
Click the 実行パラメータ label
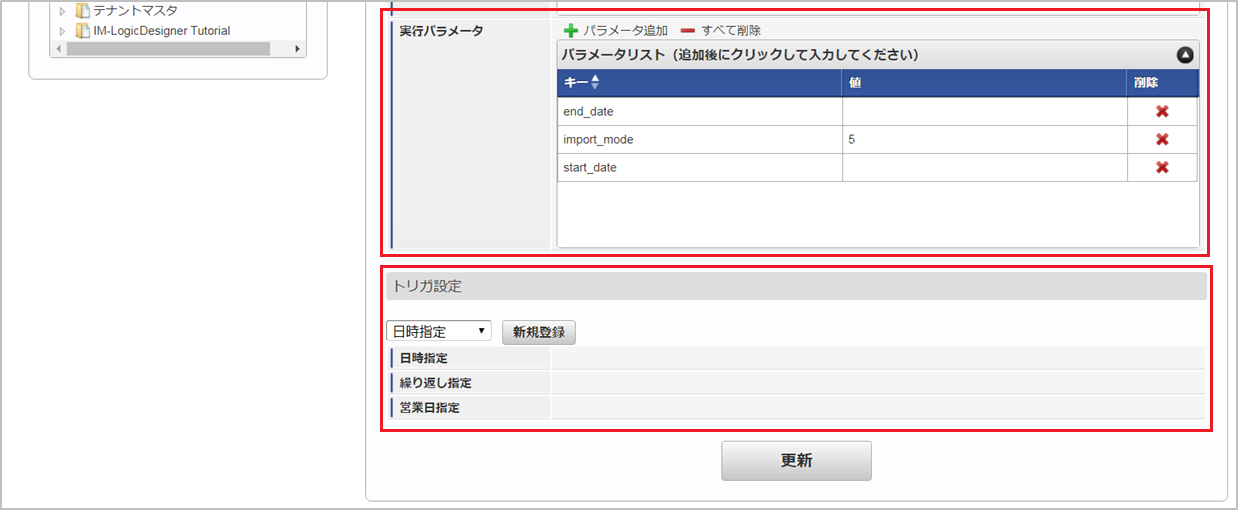point(441,31)
